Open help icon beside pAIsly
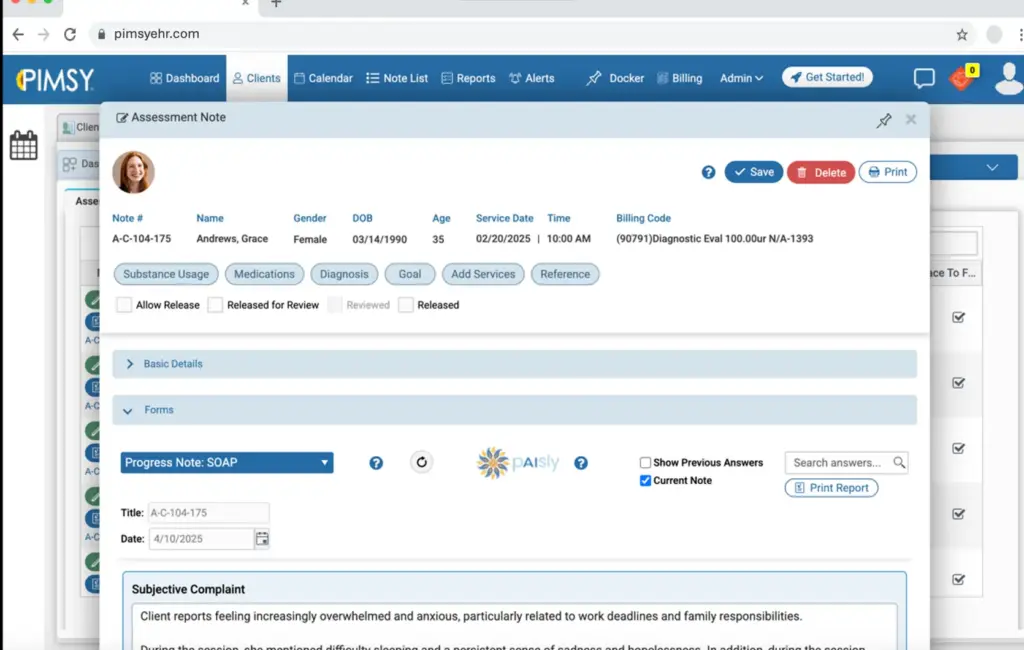 click(x=581, y=463)
